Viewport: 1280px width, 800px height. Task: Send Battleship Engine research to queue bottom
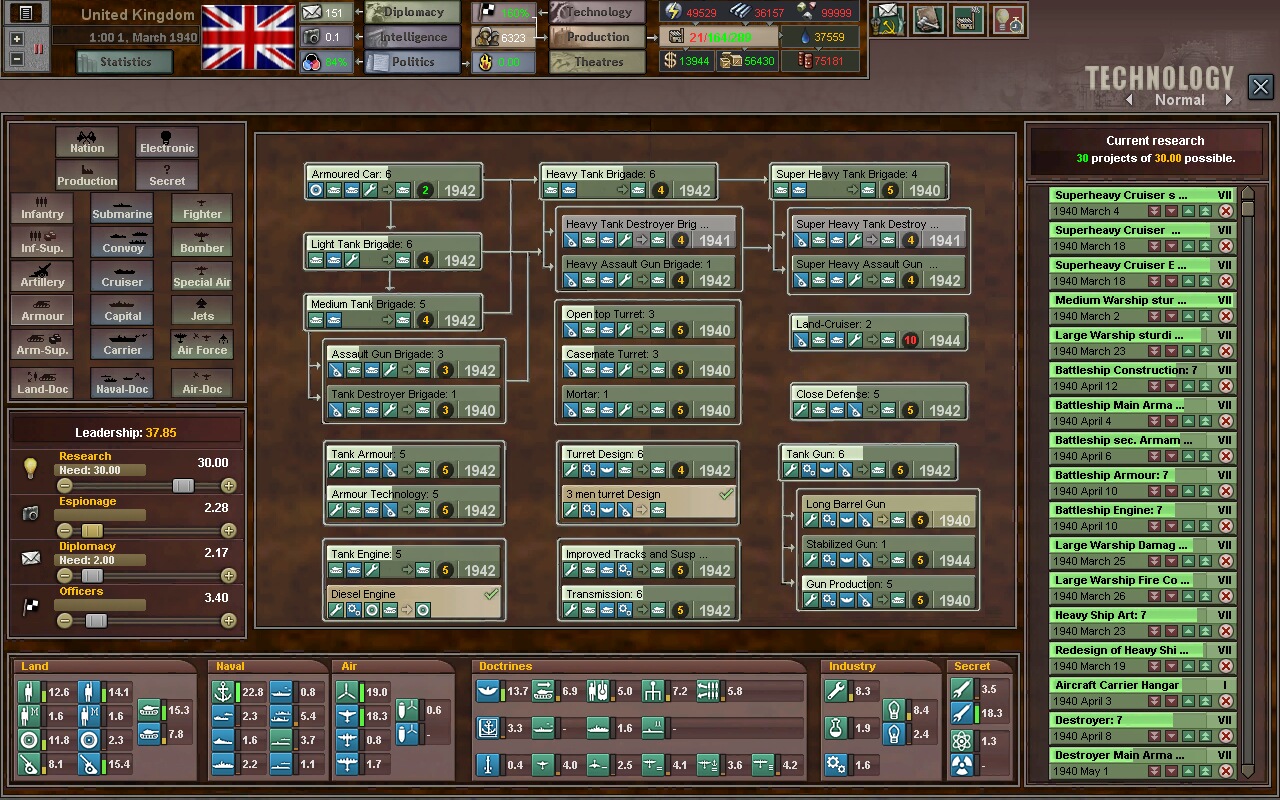1154,526
